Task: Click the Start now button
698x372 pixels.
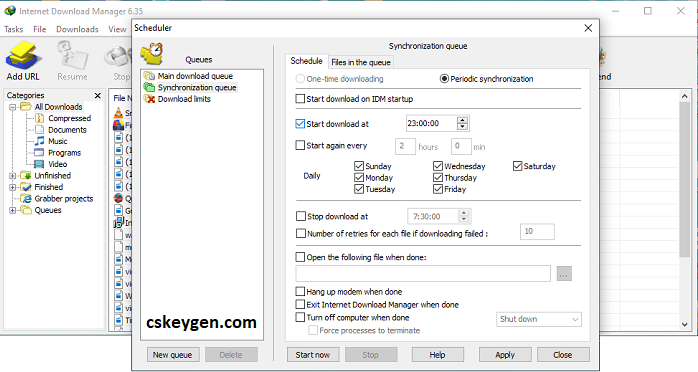Action: [x=312, y=355]
